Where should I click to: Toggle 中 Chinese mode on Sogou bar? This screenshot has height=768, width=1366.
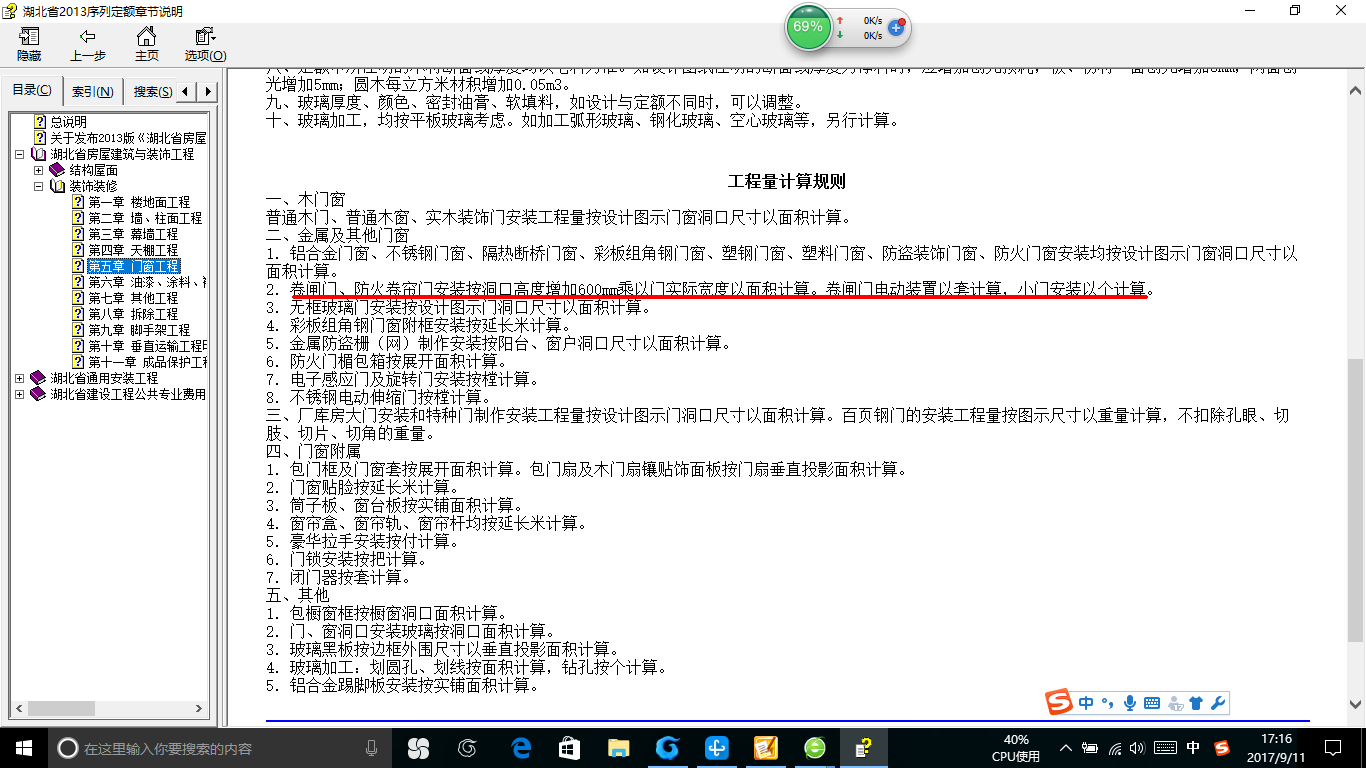pos(1086,703)
